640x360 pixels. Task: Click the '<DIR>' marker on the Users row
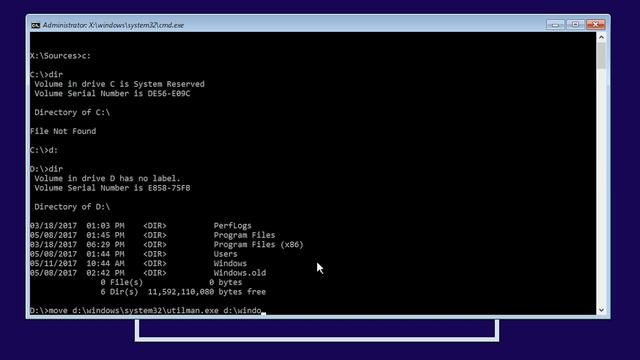coord(155,254)
